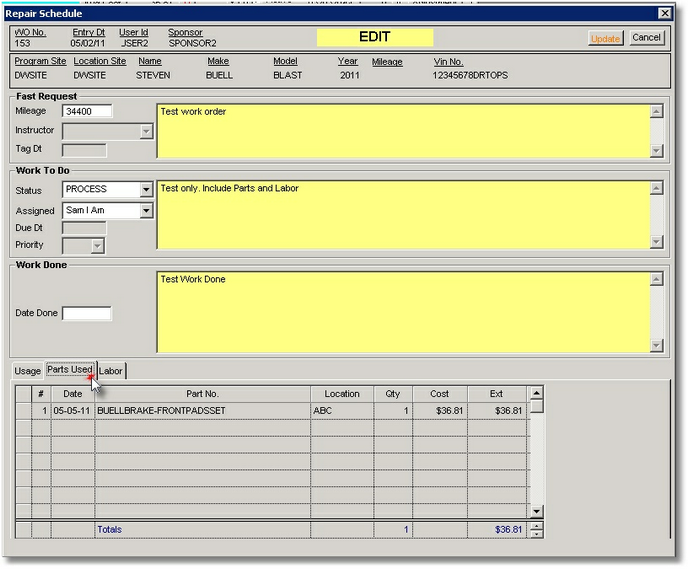Switch to the Usage tab
Image resolution: width=688 pixels, height=569 pixels.
[28, 371]
